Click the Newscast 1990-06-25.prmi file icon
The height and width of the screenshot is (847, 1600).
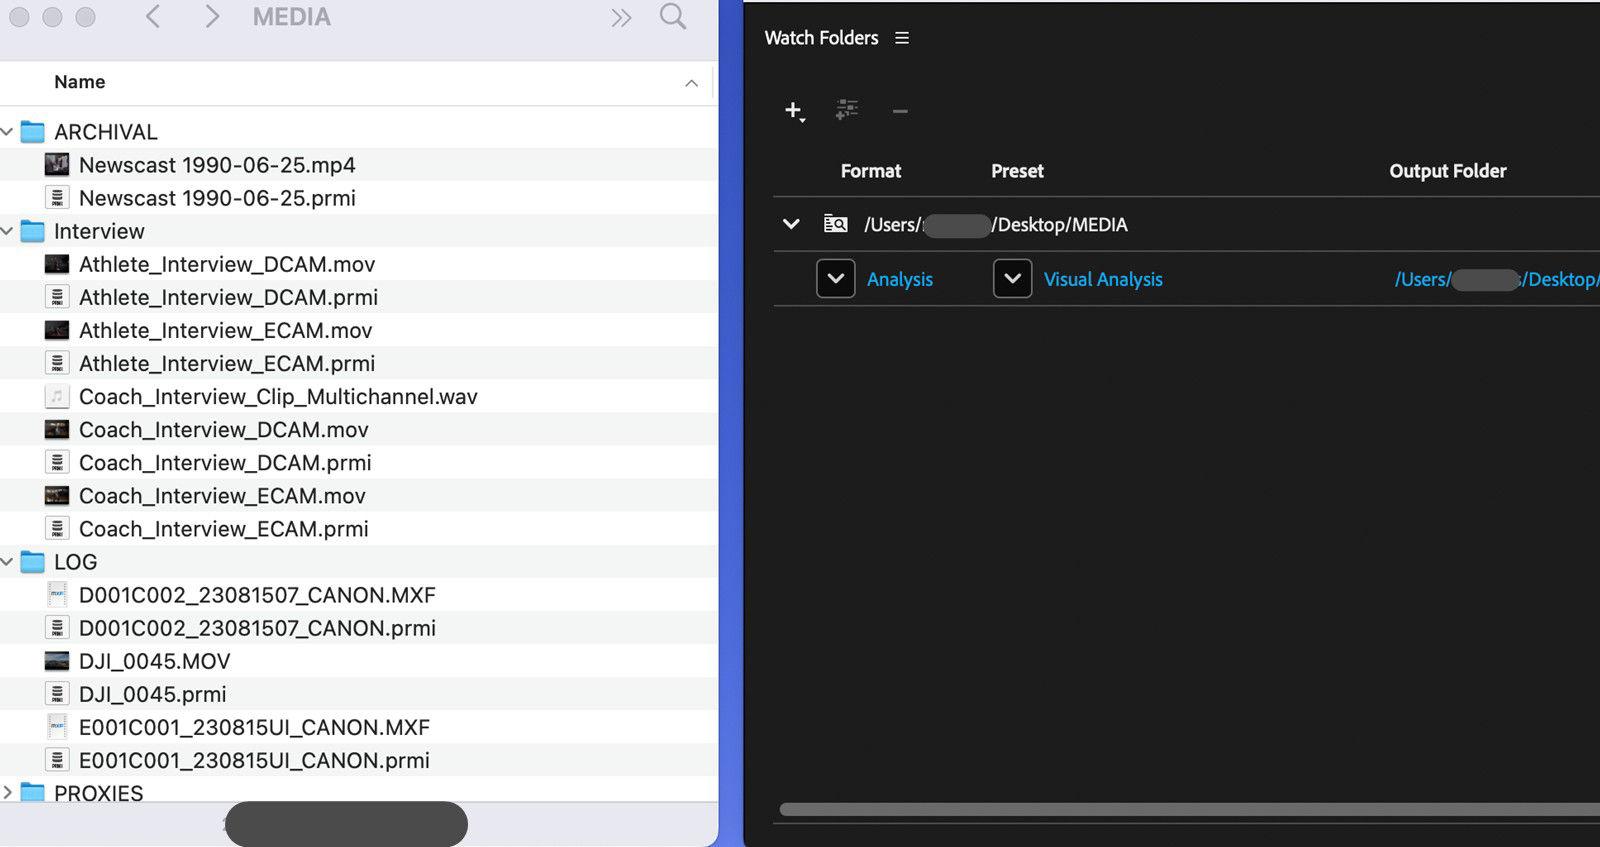click(x=57, y=198)
